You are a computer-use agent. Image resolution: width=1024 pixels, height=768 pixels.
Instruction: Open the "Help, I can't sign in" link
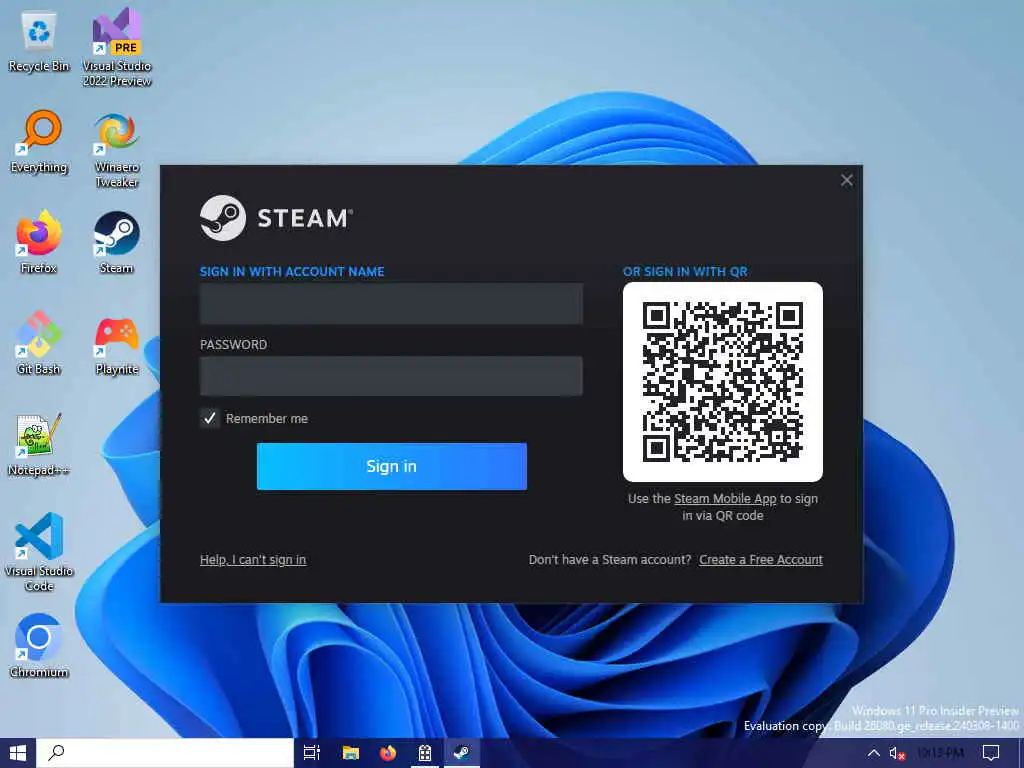pos(253,560)
